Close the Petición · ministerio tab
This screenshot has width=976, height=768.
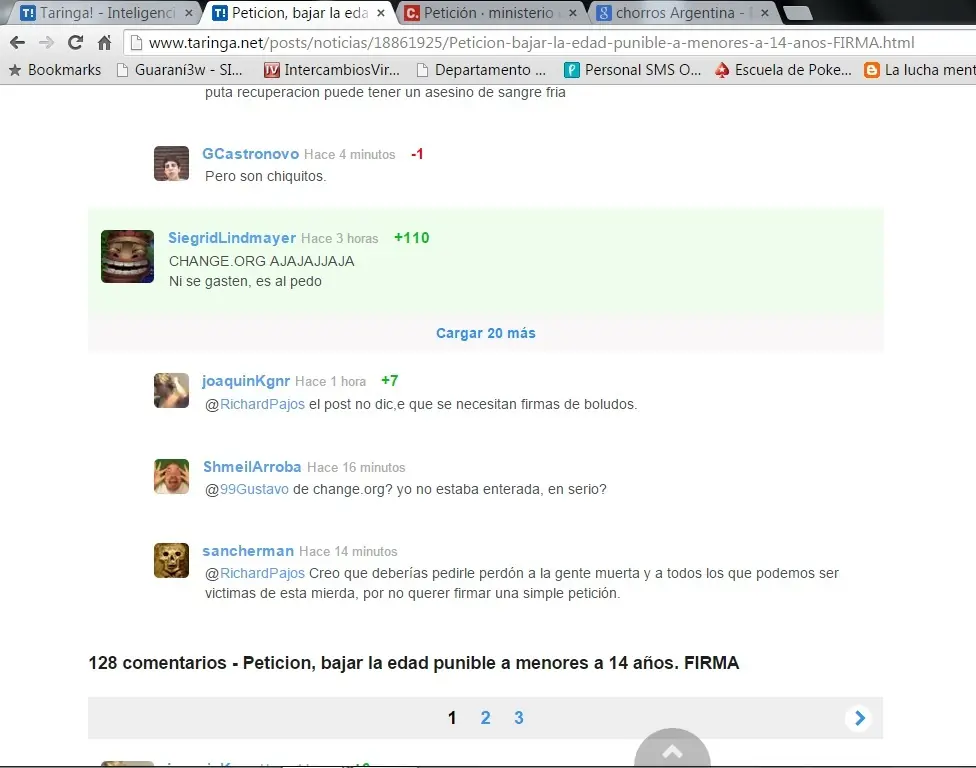point(573,13)
